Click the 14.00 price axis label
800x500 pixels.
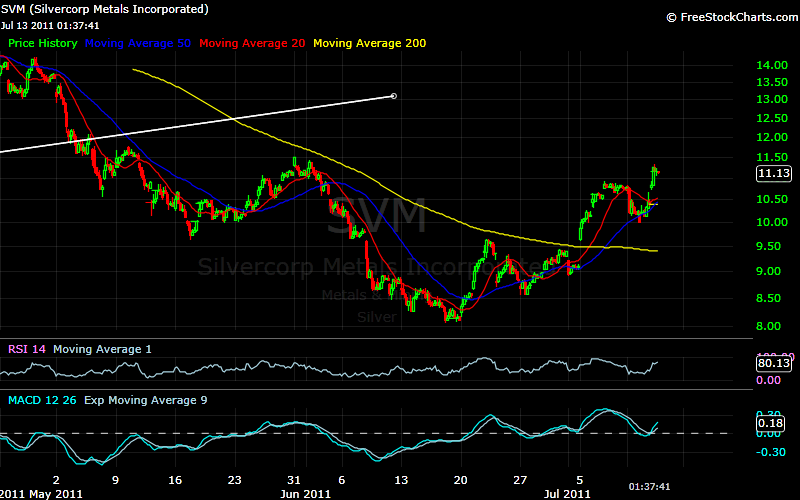772,65
